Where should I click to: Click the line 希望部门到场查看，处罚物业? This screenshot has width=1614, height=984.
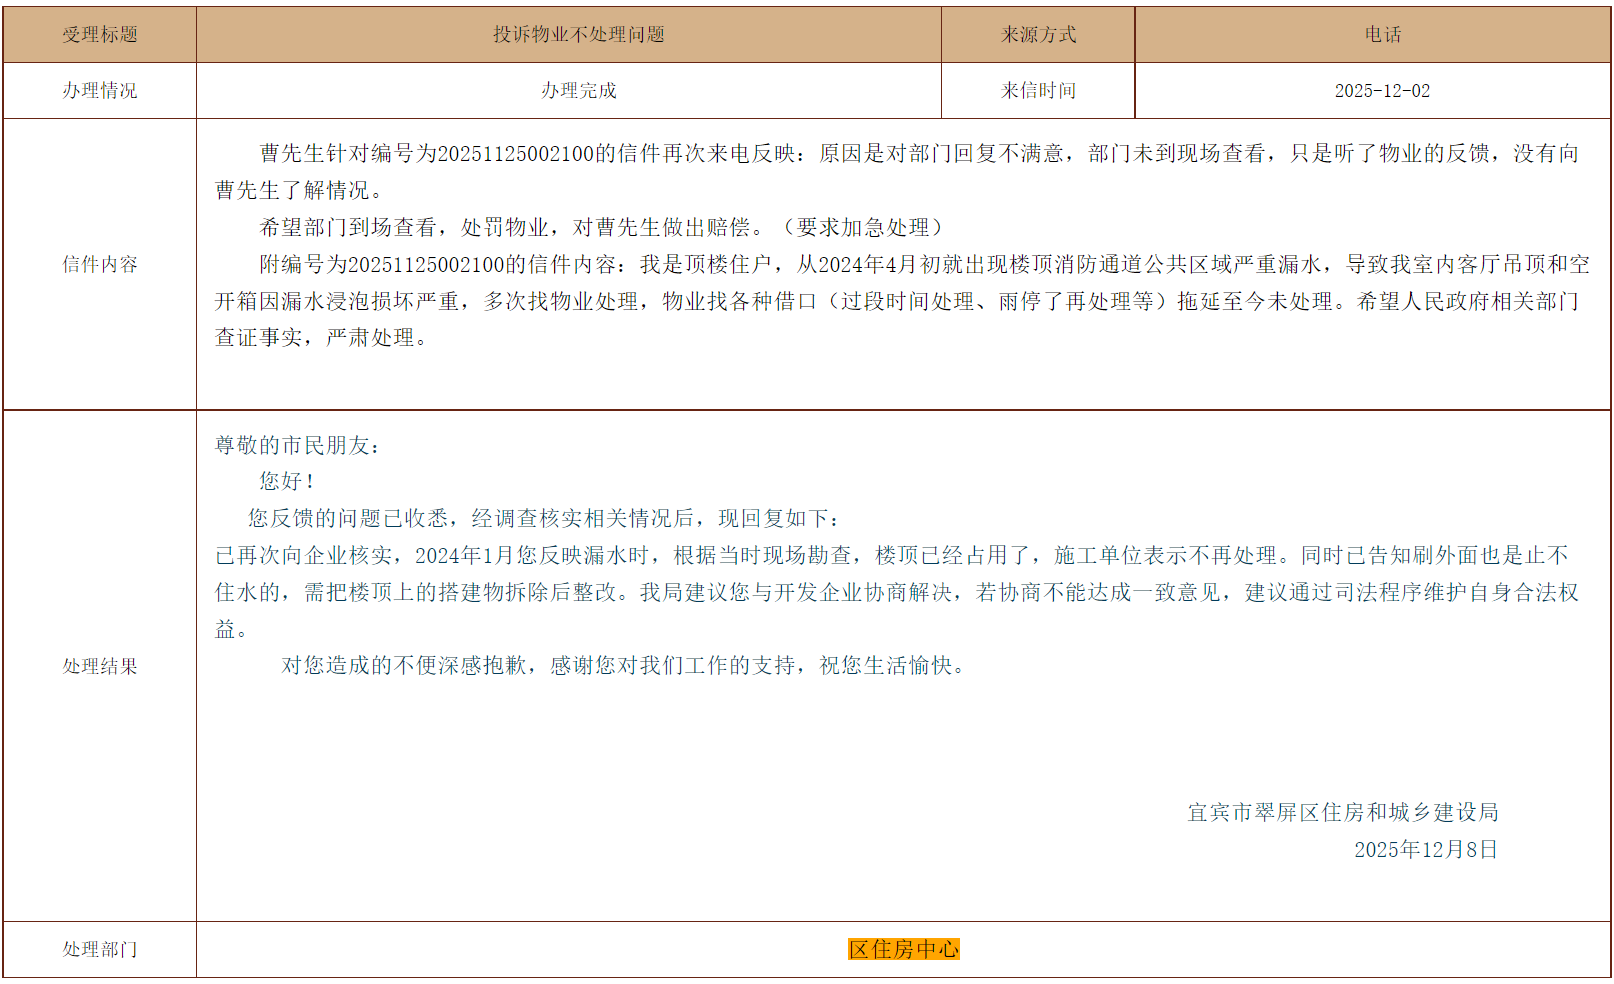click(600, 228)
